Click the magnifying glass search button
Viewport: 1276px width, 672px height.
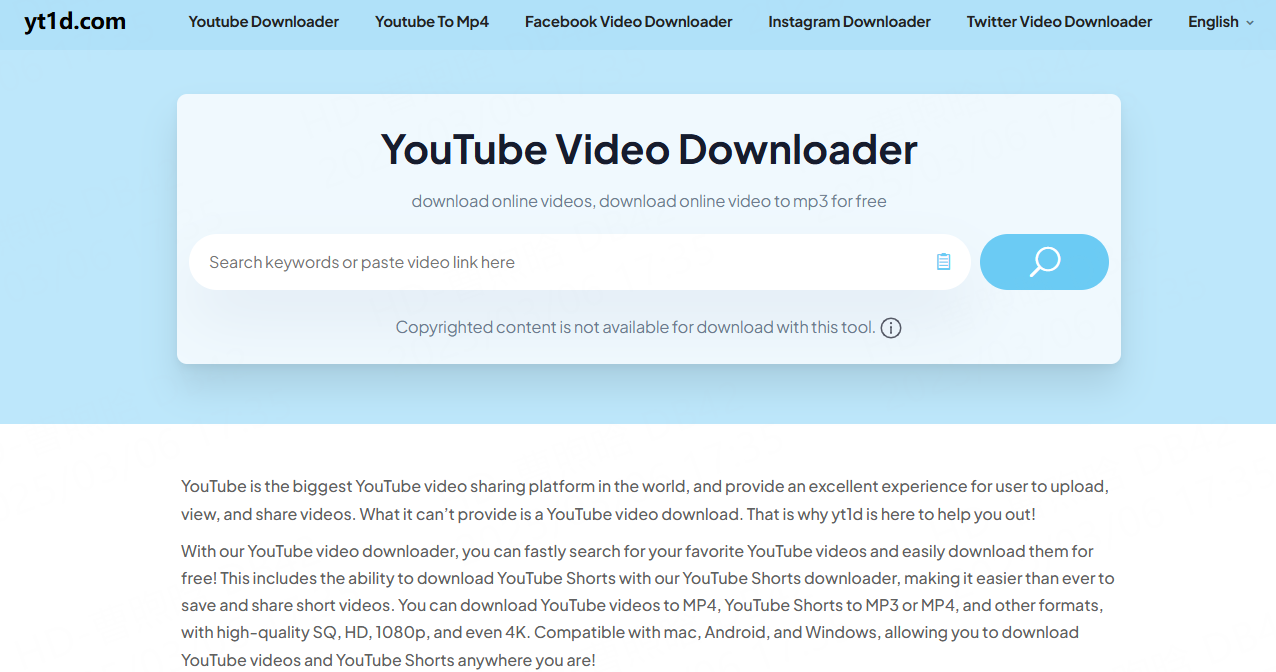point(1044,262)
